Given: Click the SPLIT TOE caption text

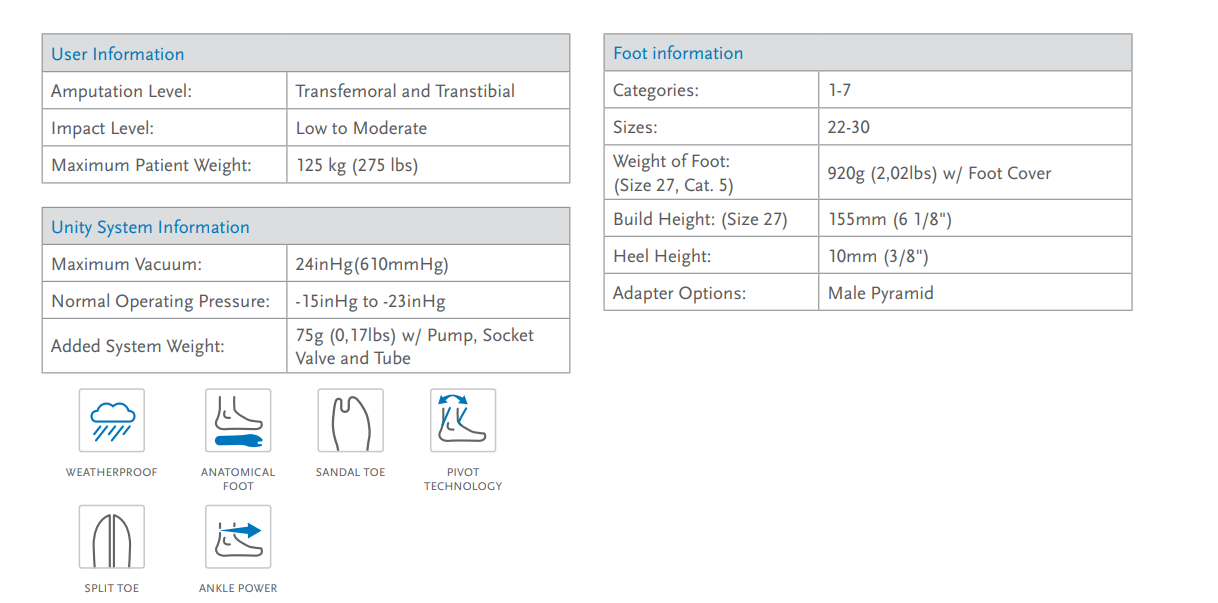Looking at the screenshot, I should point(112,588).
